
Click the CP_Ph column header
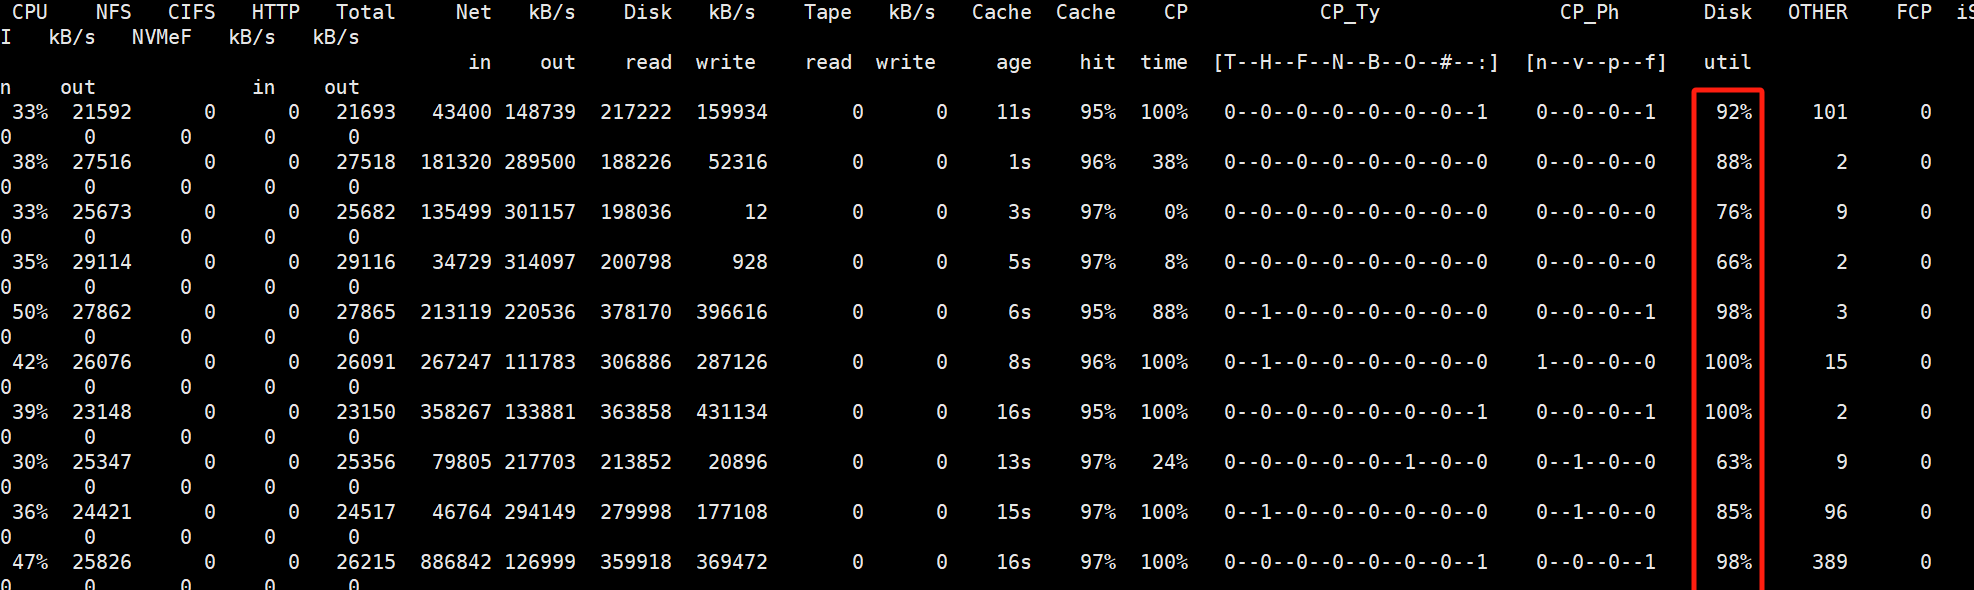[x=1590, y=12]
